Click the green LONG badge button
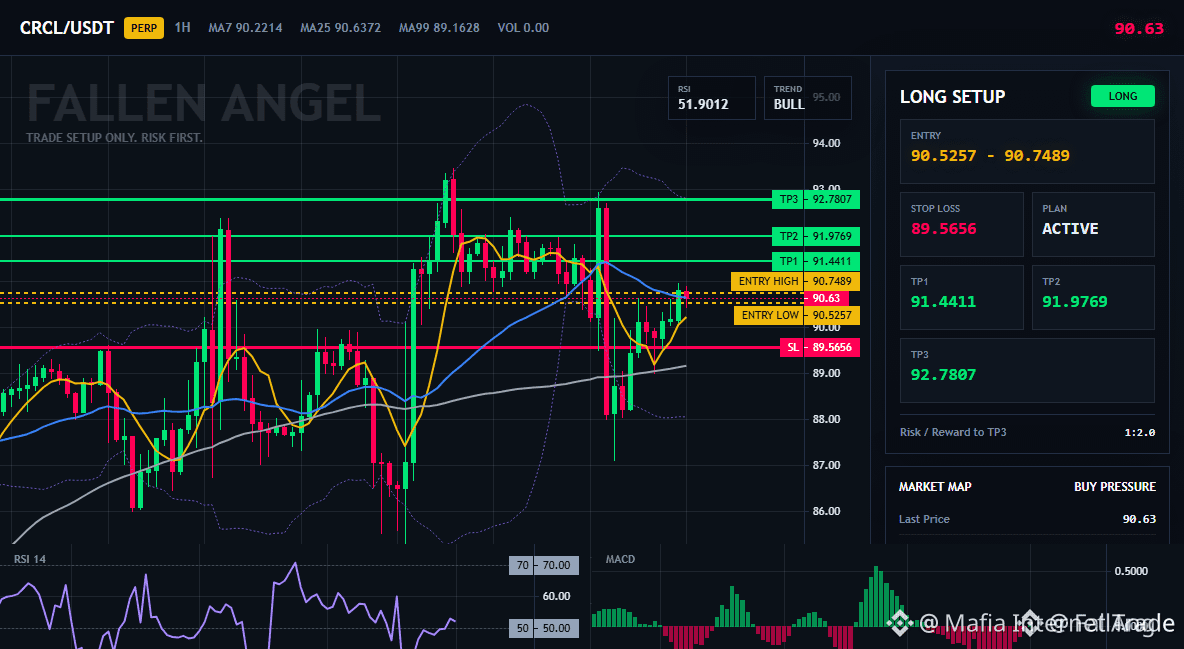Viewport: 1184px width, 649px height. point(1123,96)
